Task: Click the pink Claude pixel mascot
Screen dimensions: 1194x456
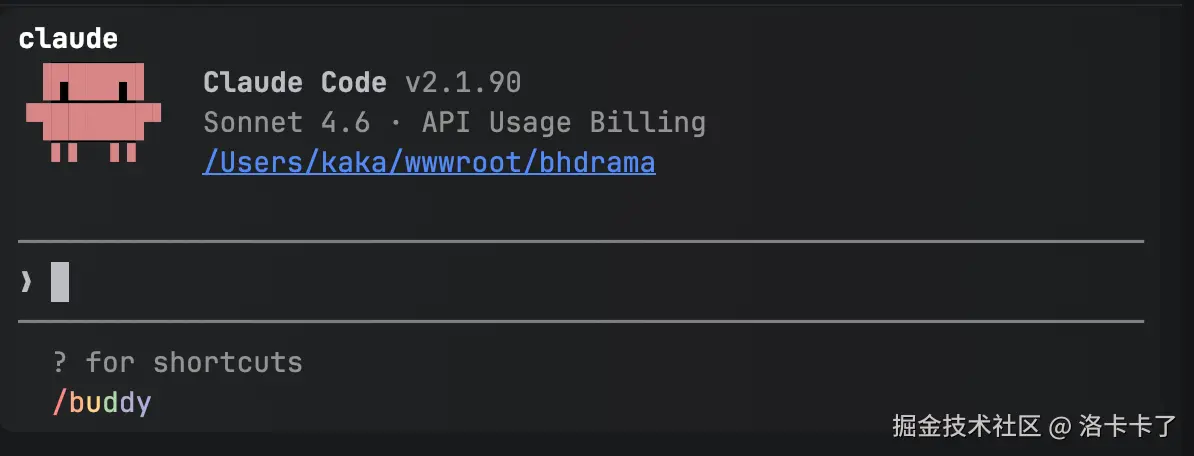Action: [x=93, y=112]
